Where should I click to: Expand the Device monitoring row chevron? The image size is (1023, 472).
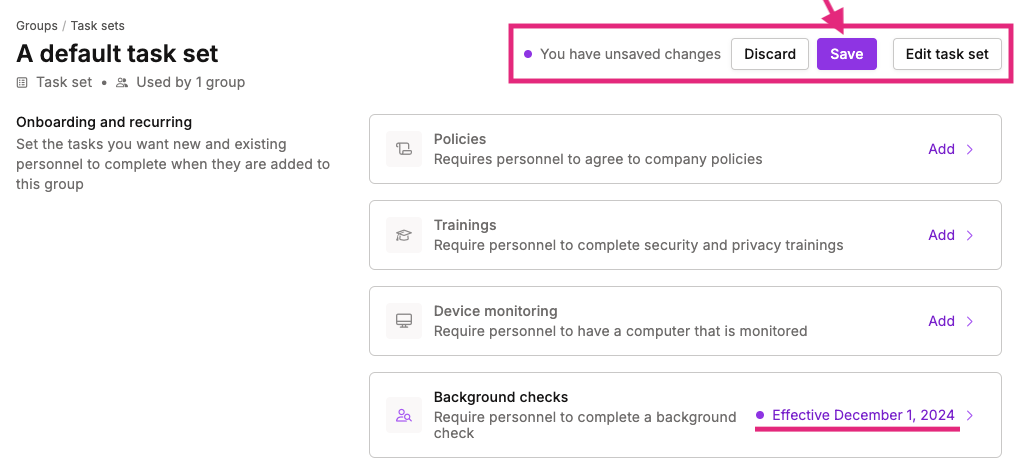[x=970, y=321]
